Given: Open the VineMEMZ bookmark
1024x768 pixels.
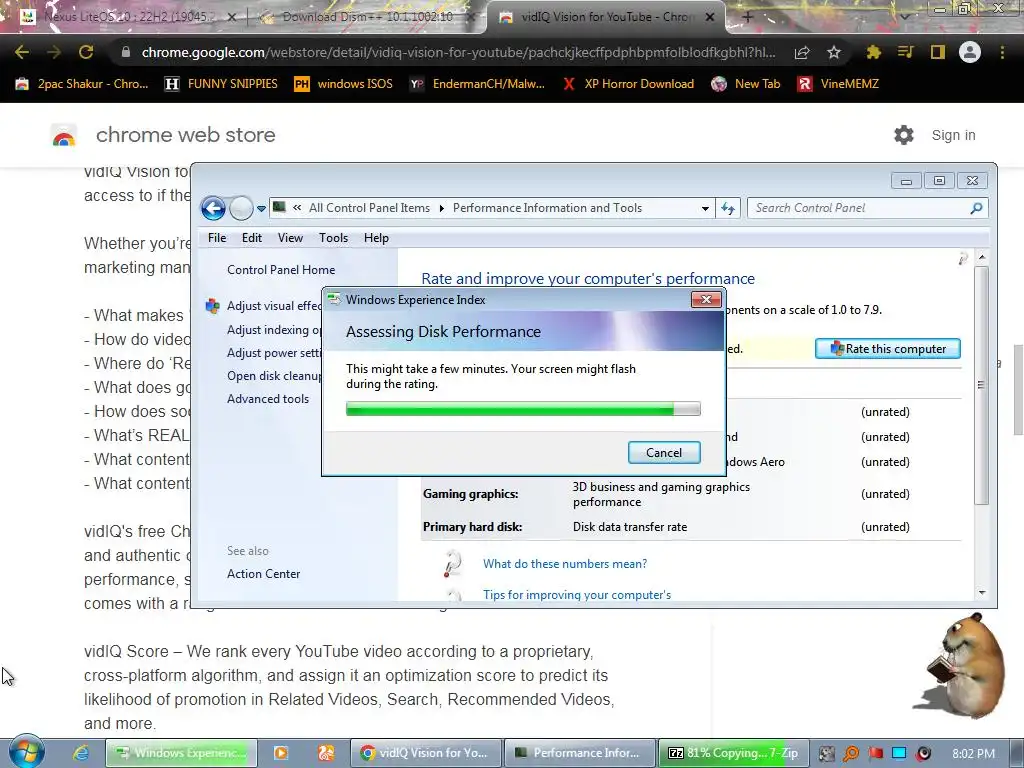Looking at the screenshot, I should pos(839,84).
